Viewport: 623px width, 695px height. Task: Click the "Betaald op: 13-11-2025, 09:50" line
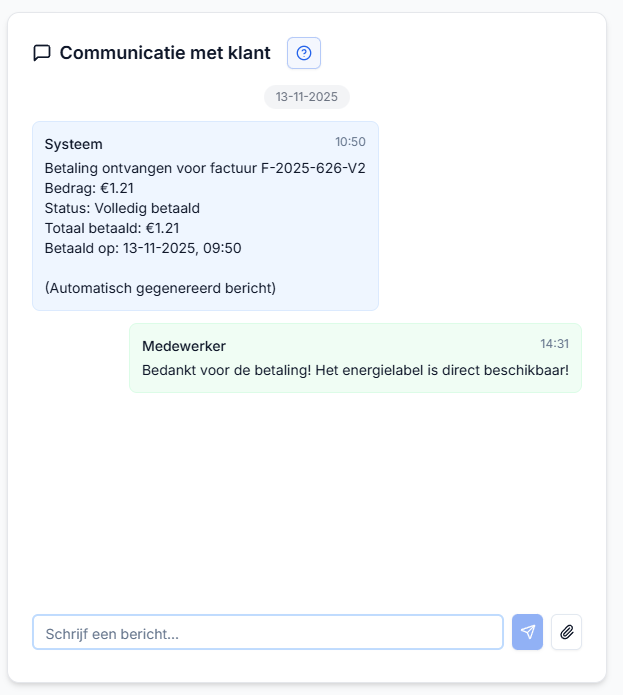tap(143, 248)
